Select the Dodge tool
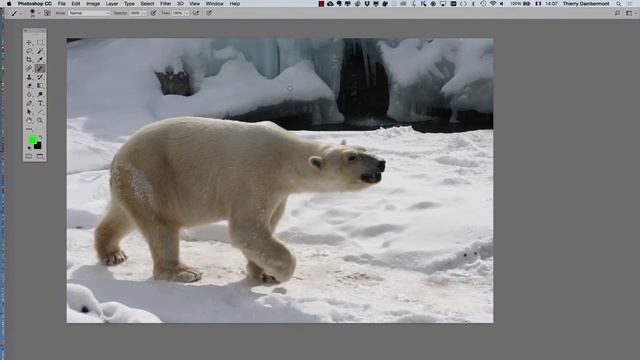This screenshot has width=640, height=360. point(40,94)
